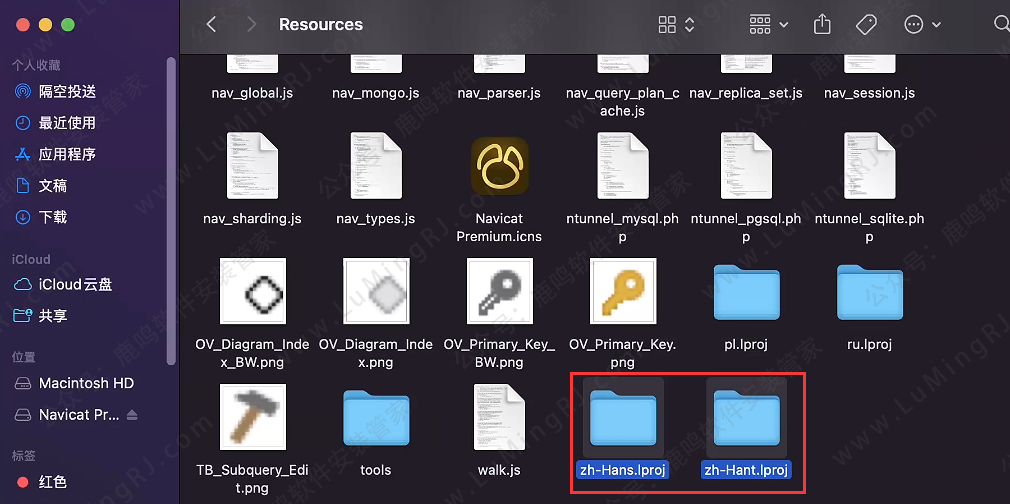Click the OV_Diagram_Index_BW.png diamond icon
This screenshot has height=504, width=1010.
(x=252, y=291)
